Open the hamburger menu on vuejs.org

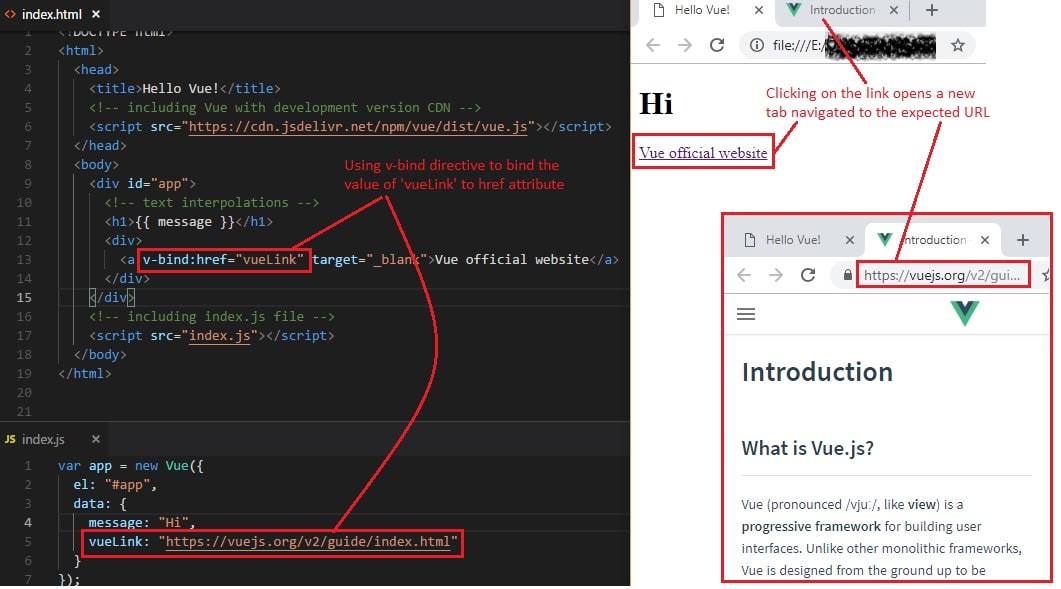(746, 313)
